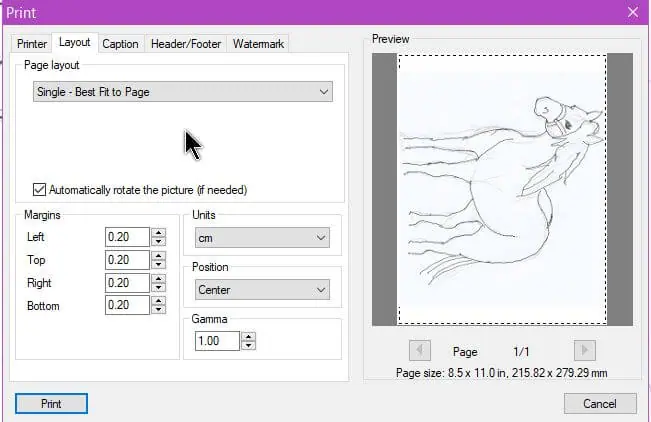Increase the Bottom margin with up arrow
Viewport: 651px width, 422px height.
pyautogui.click(x=159, y=300)
